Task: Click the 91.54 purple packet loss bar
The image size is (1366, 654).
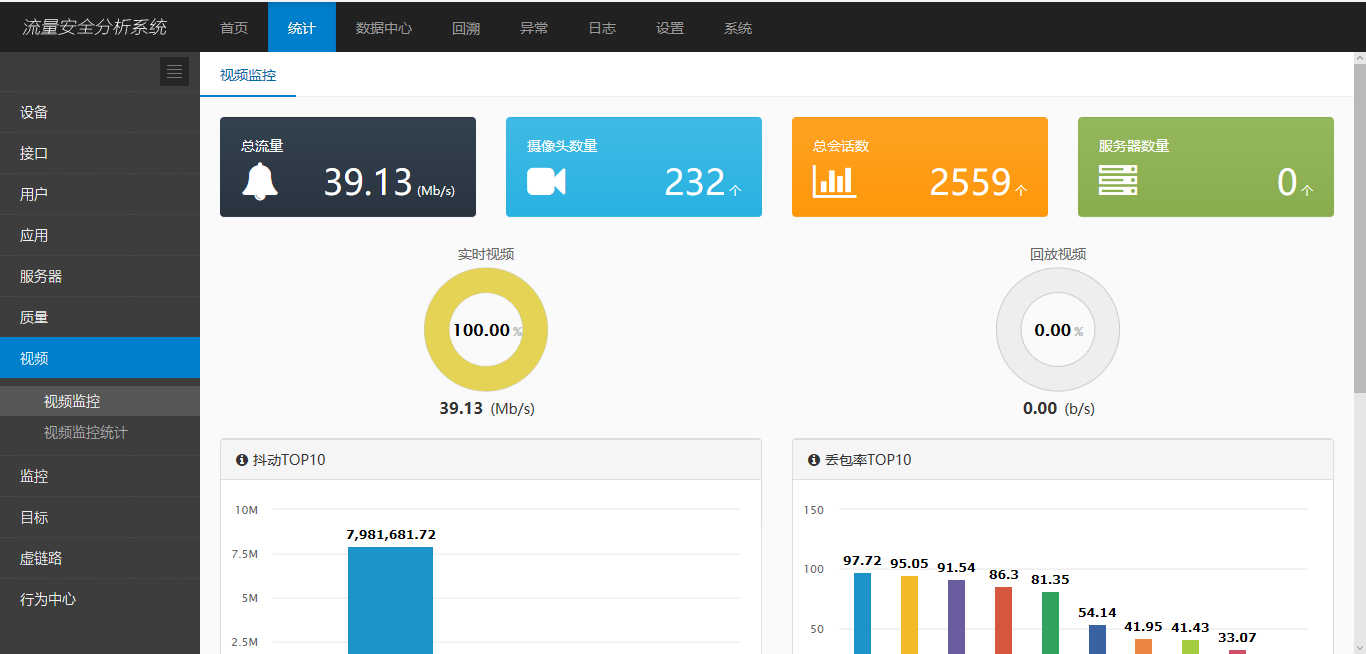Action: coord(956,617)
